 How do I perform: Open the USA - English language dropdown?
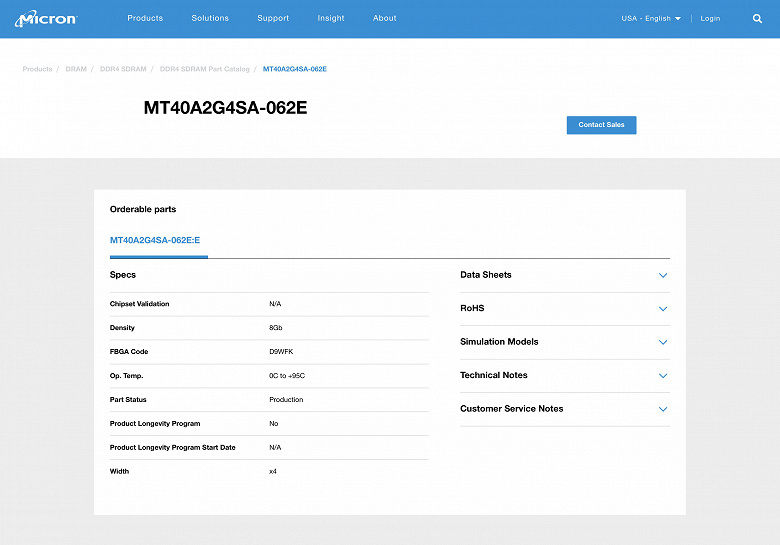(651, 18)
